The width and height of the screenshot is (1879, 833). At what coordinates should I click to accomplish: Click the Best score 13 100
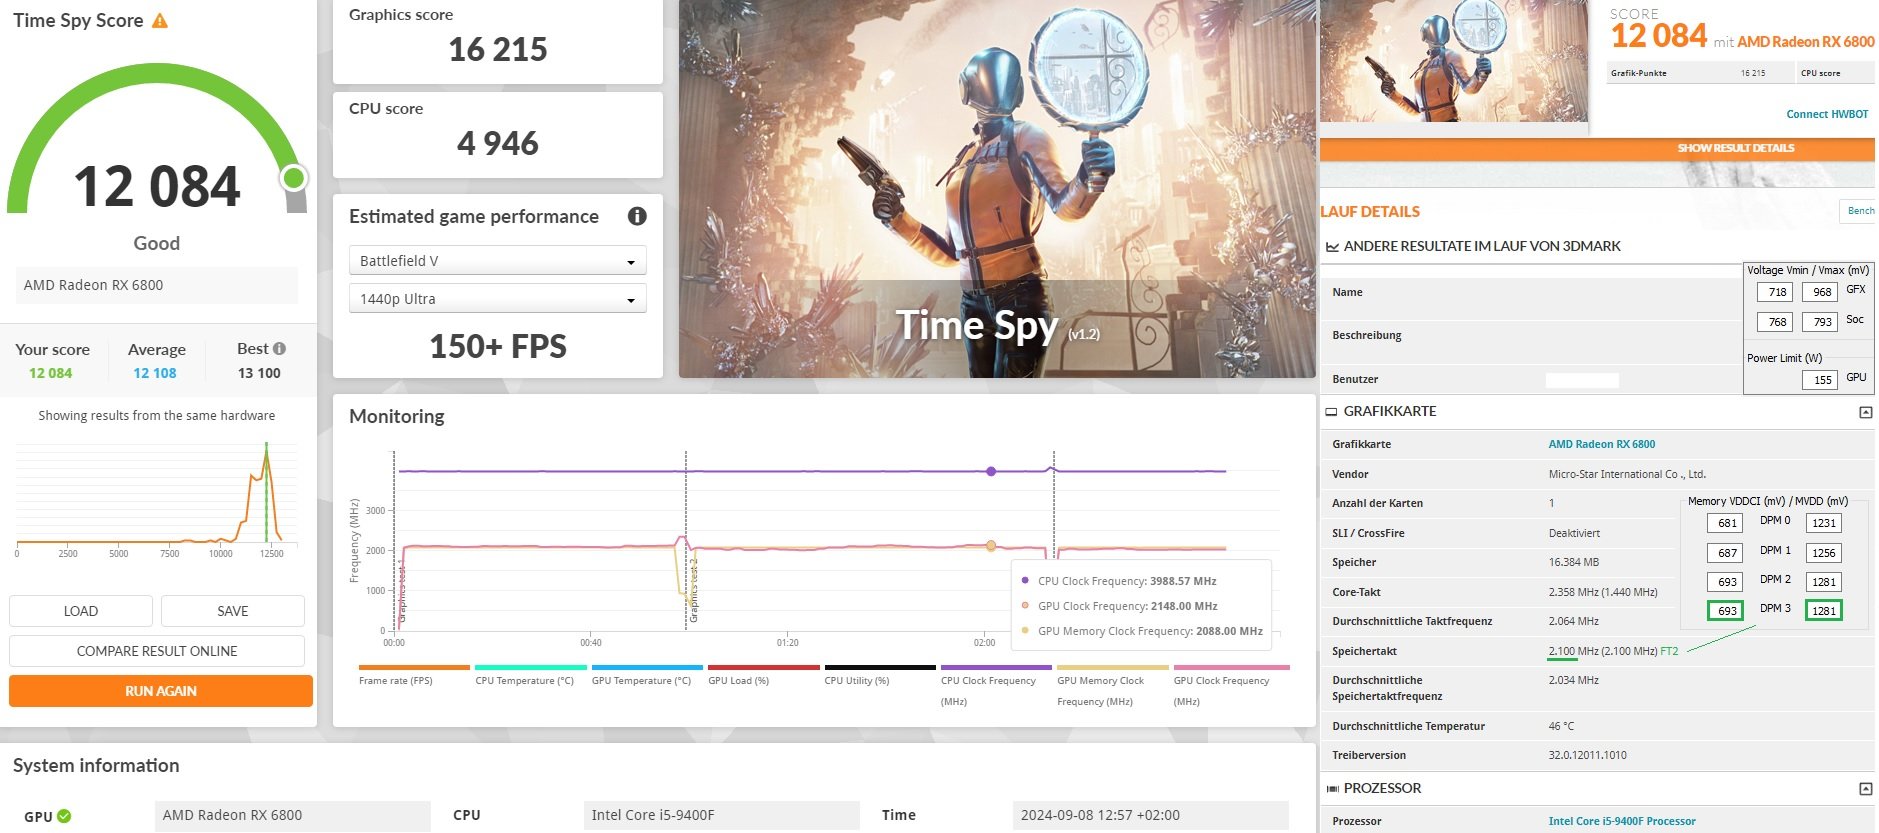[x=259, y=373]
